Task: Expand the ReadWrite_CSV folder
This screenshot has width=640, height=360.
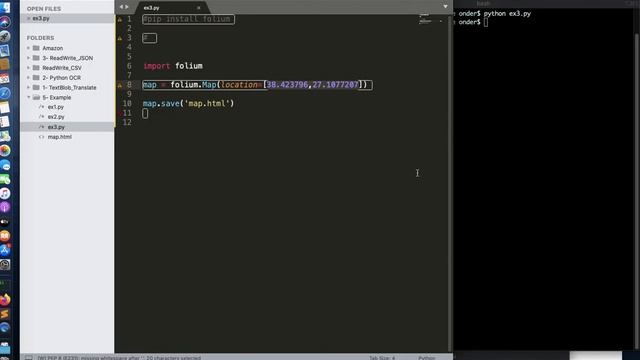Action: (29, 68)
